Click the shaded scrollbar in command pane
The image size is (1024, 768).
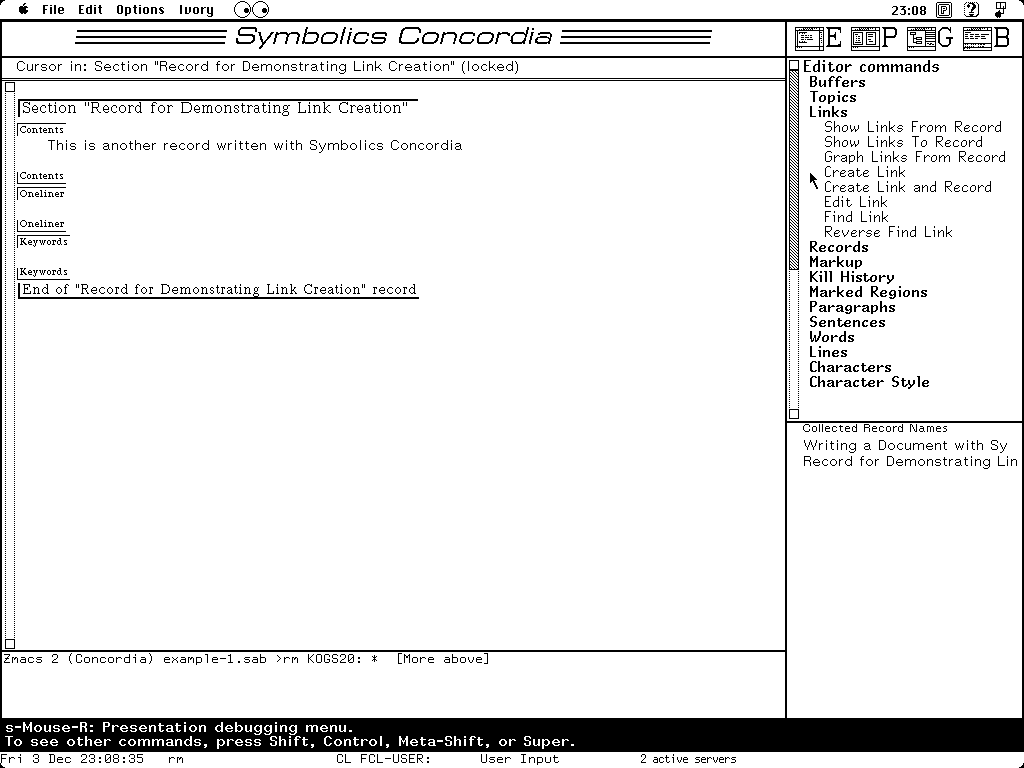tap(794, 170)
